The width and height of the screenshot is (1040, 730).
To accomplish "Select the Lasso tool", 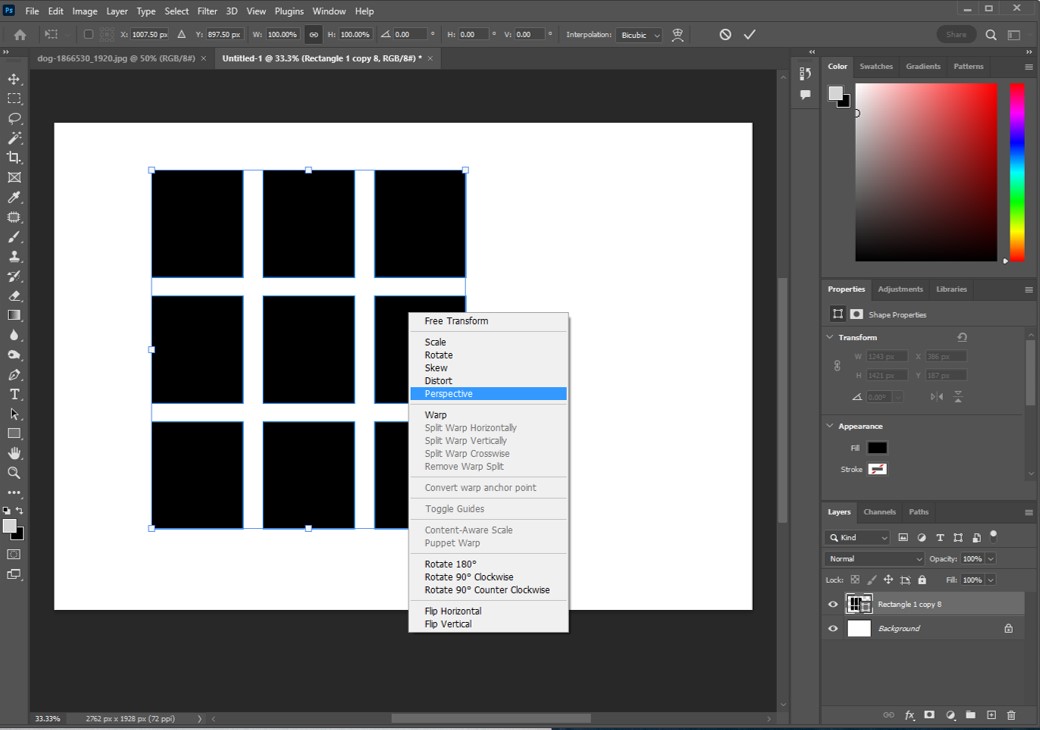I will coord(14,119).
